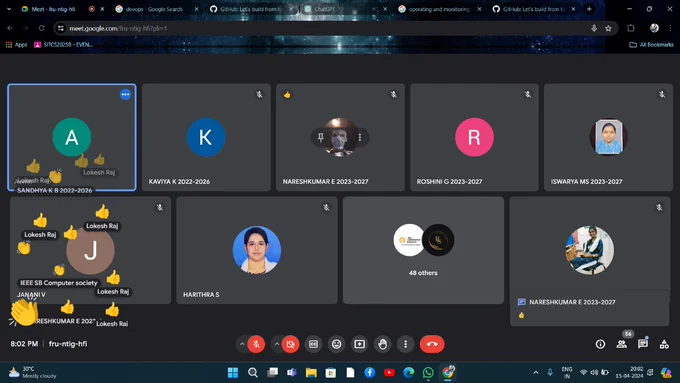This screenshot has width=680, height=383.
Task: Bookmark this page with the star icon
Action: [608, 28]
